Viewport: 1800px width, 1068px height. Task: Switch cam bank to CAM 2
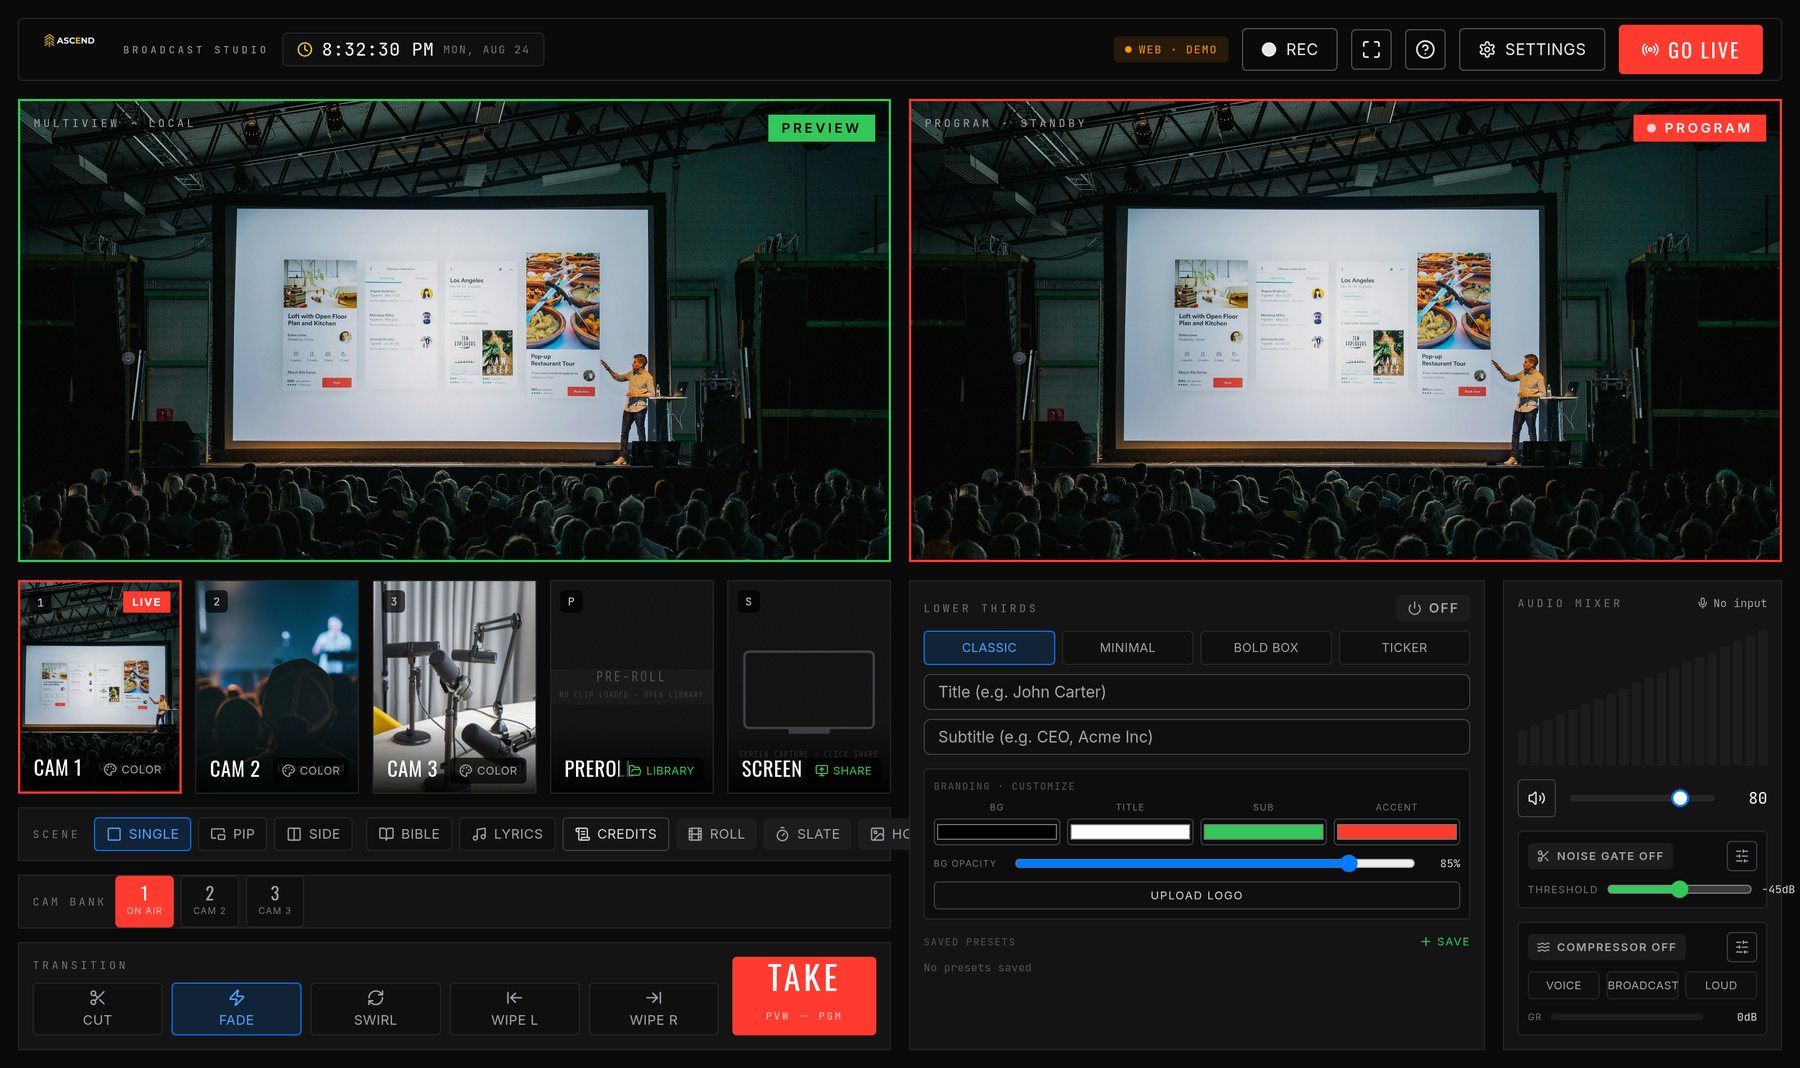pyautogui.click(x=209, y=901)
